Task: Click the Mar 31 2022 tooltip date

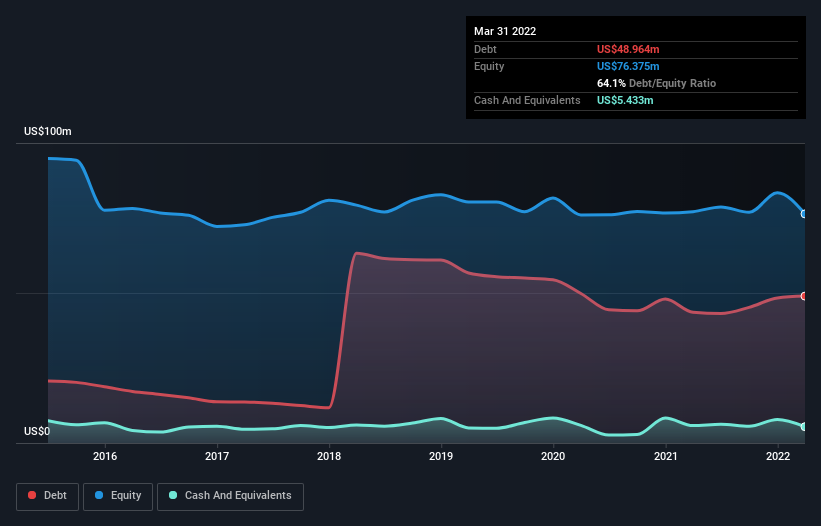Action: point(505,31)
